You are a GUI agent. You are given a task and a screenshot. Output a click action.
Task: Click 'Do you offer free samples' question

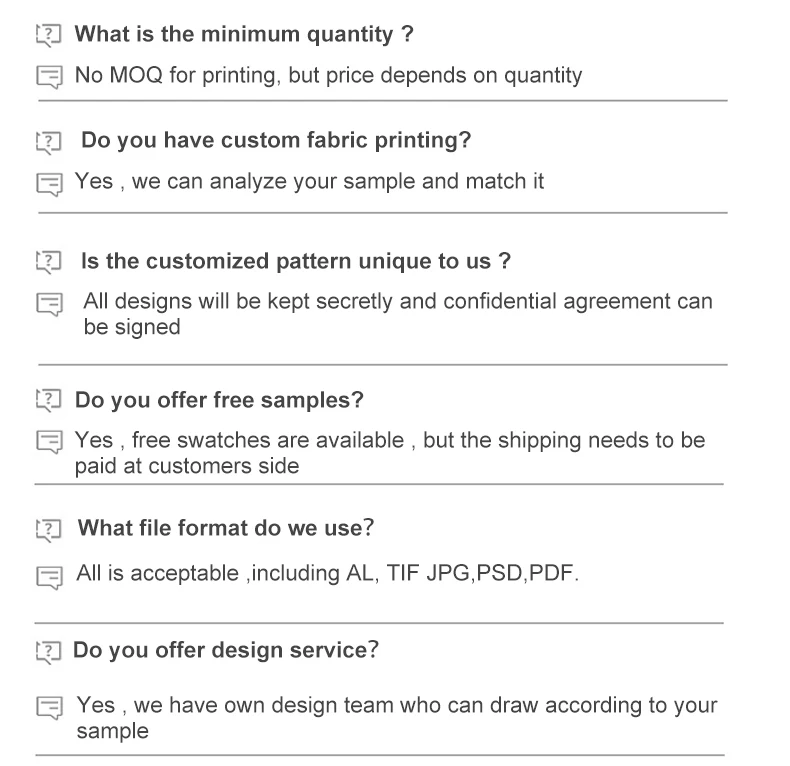tap(219, 400)
